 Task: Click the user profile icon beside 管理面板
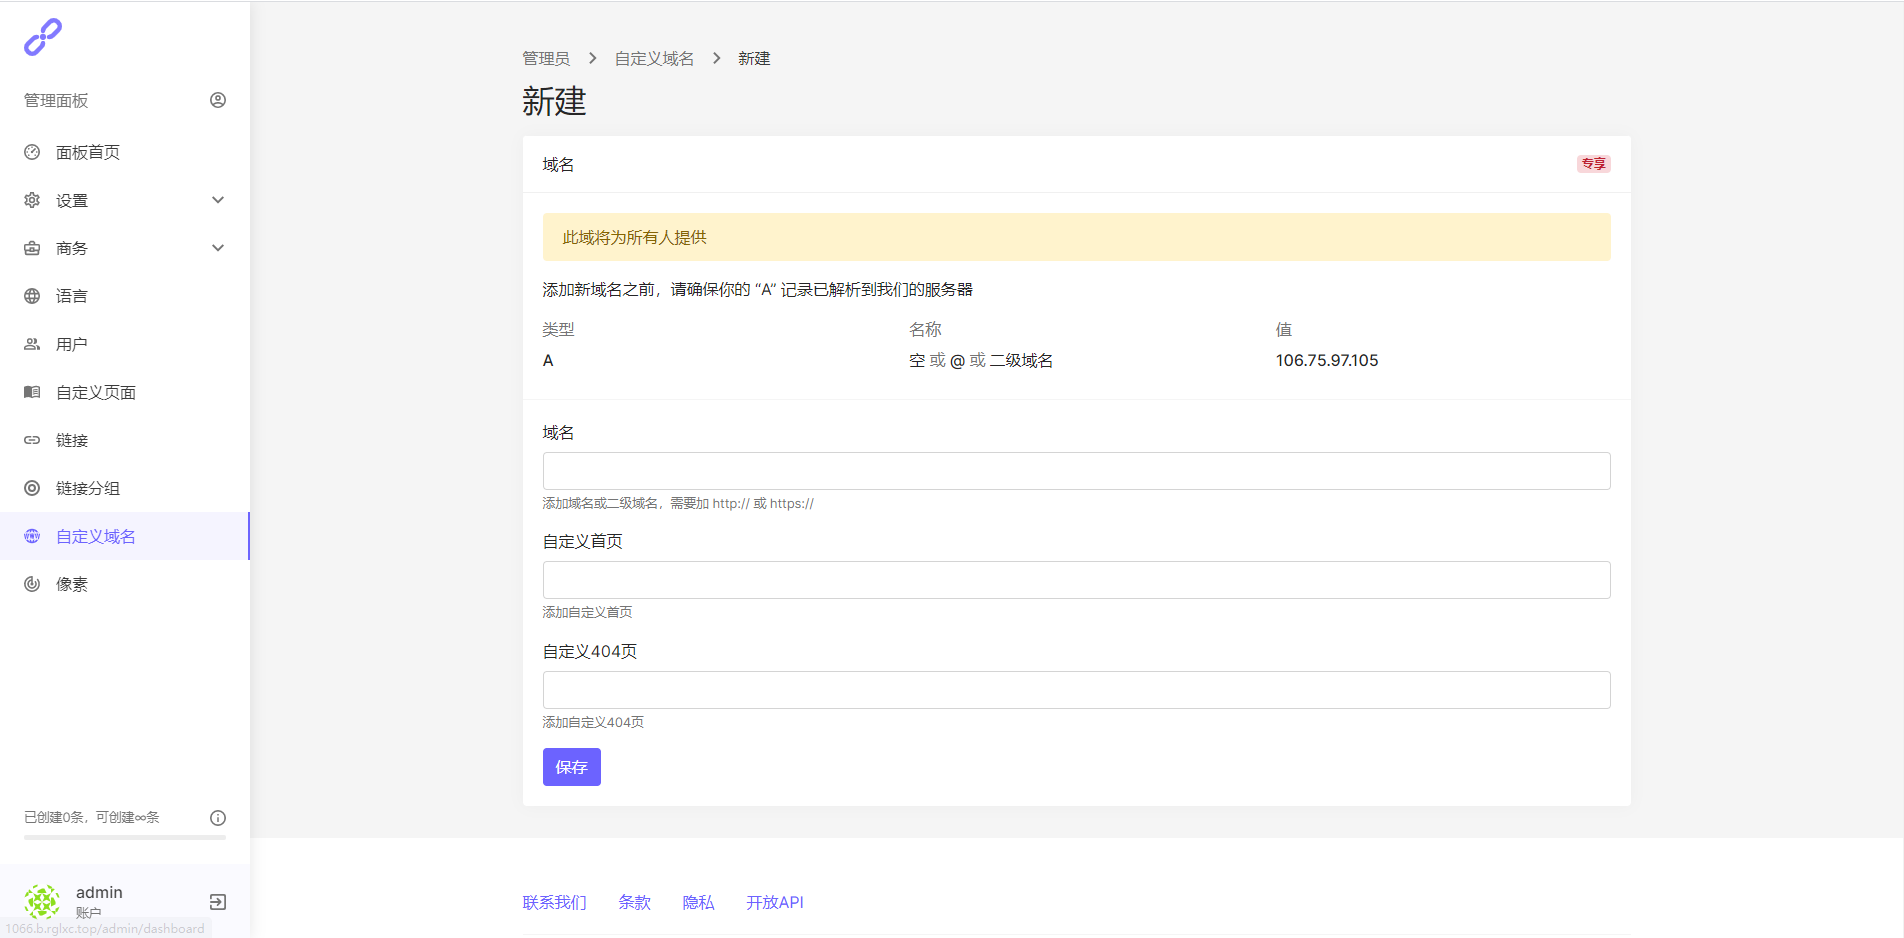coord(218,100)
